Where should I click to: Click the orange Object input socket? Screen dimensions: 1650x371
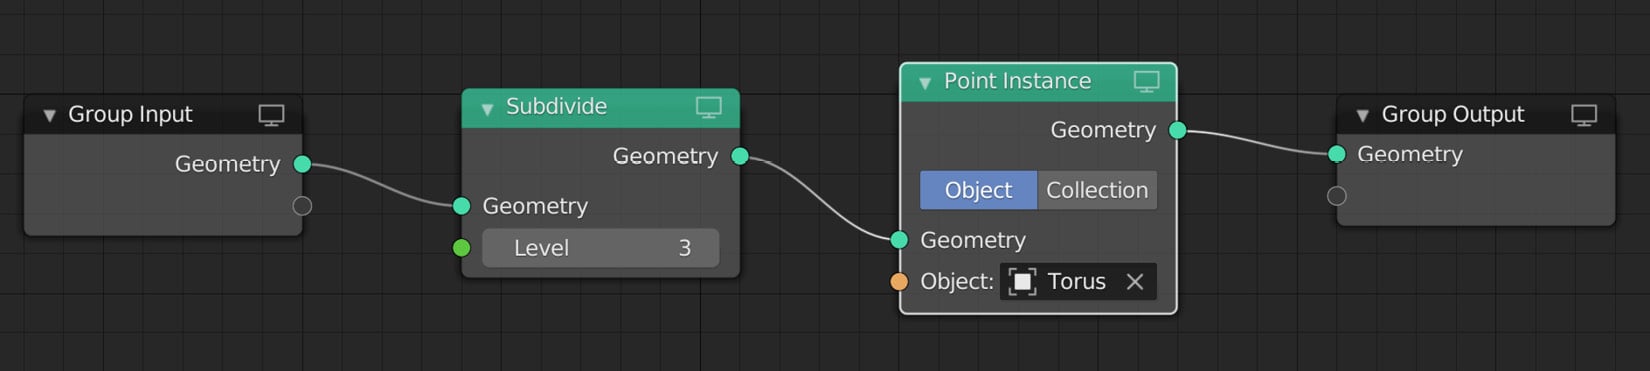coord(899,282)
